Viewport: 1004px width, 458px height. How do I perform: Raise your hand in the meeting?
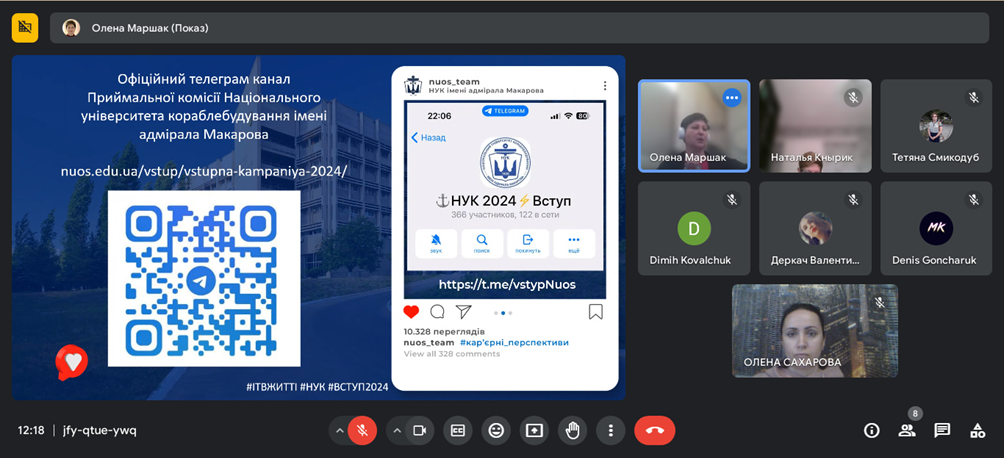coord(572,430)
